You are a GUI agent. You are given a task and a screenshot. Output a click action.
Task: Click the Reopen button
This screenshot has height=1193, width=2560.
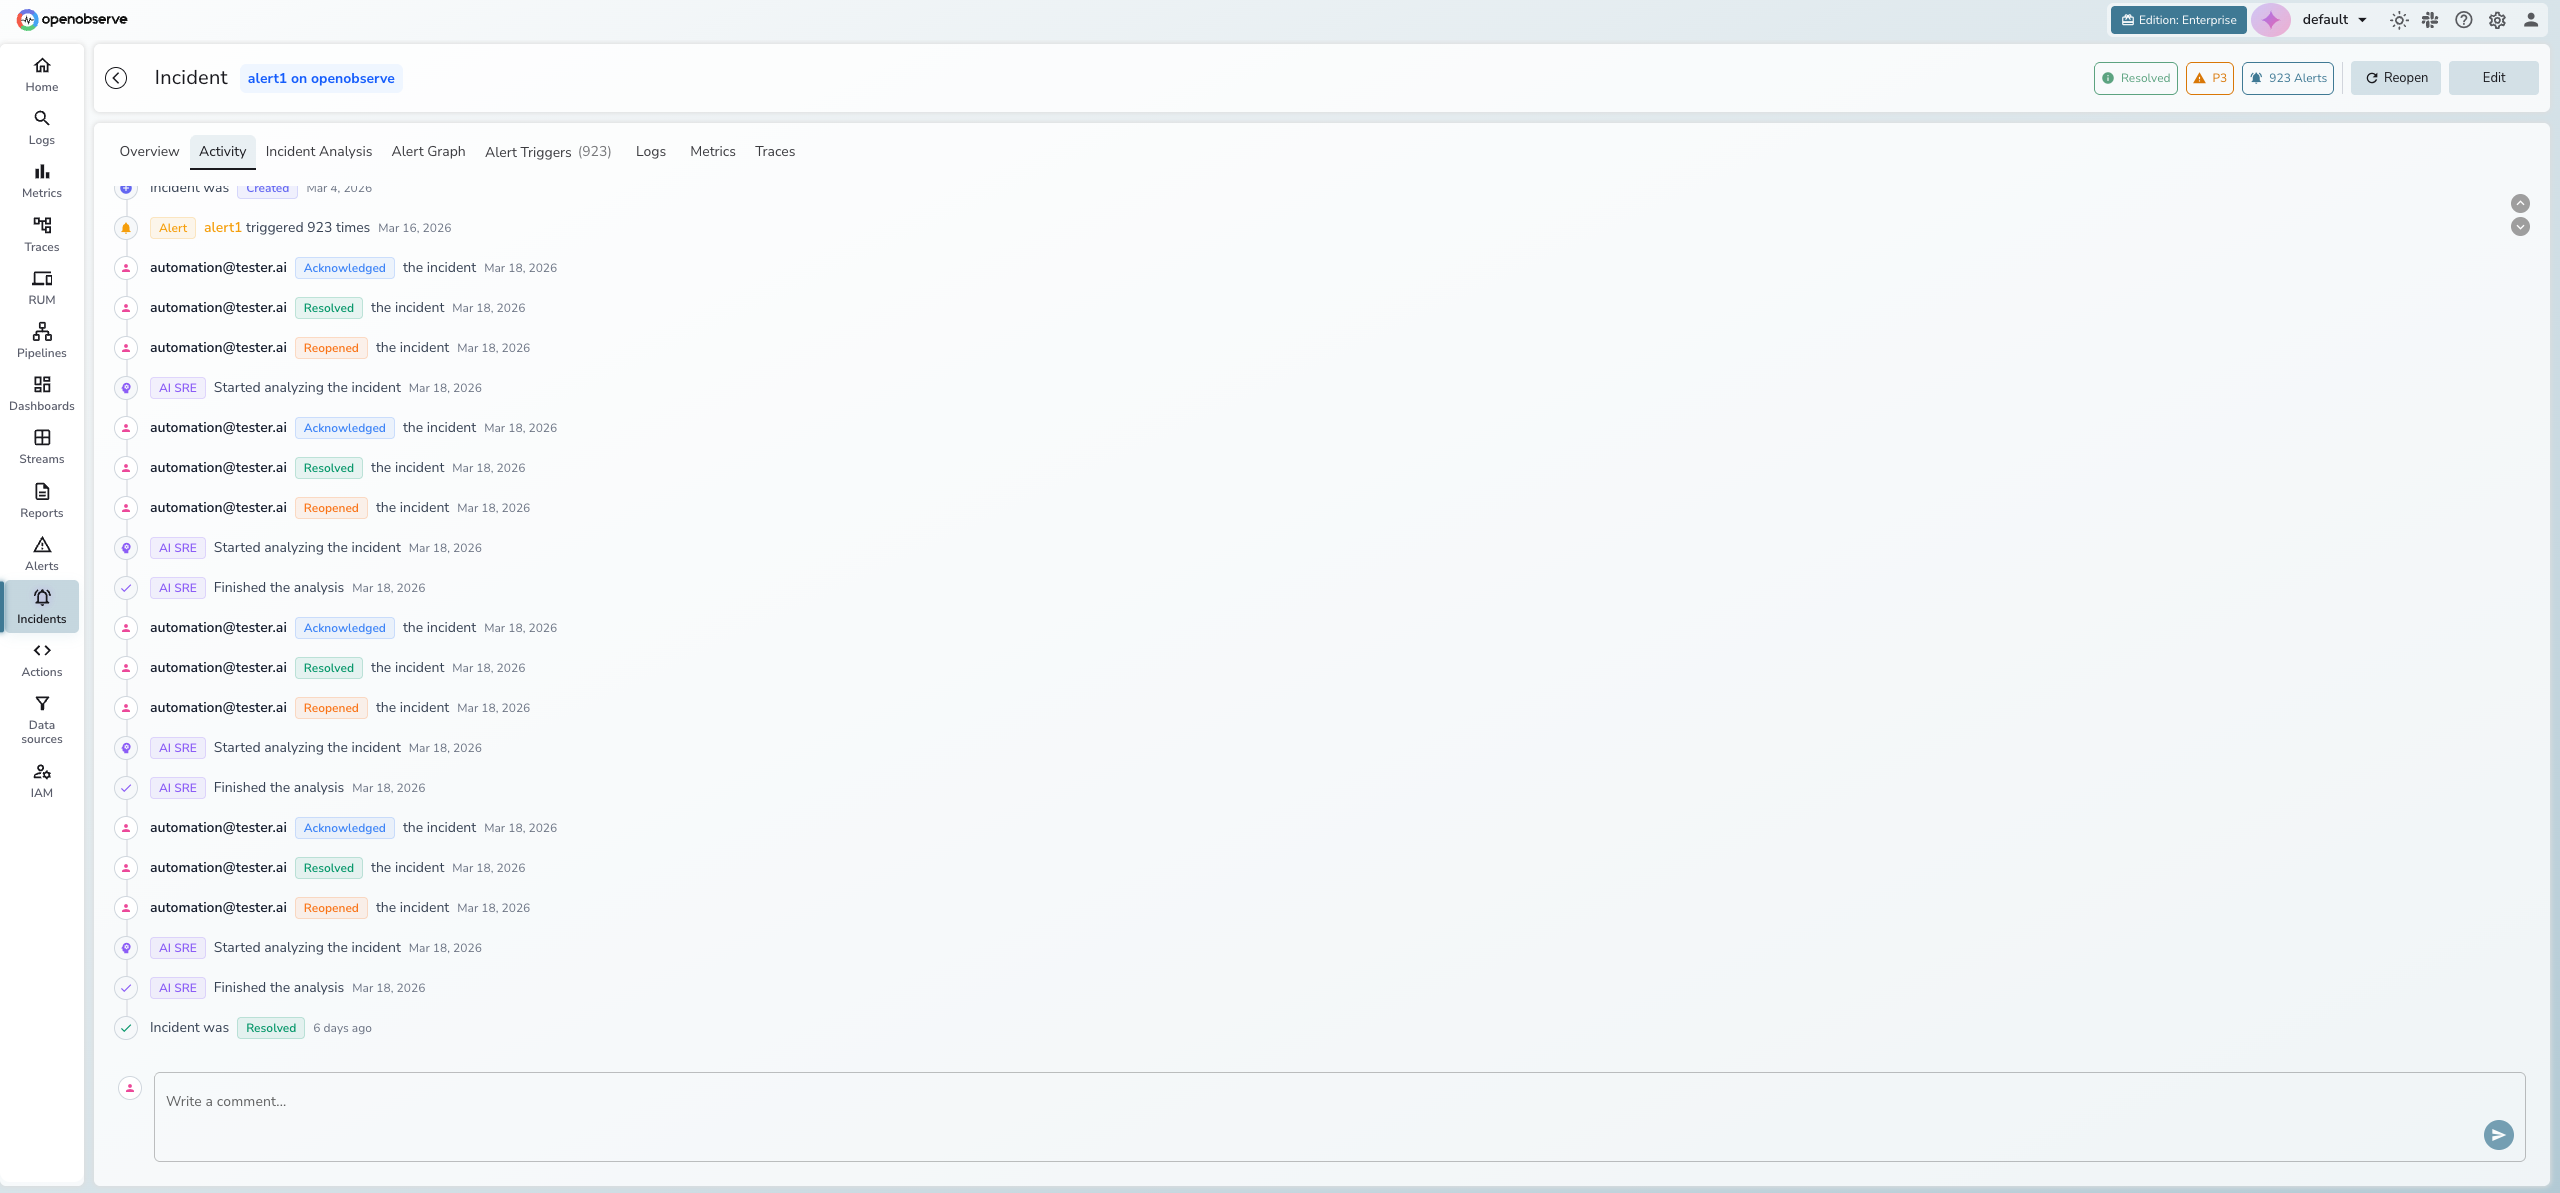point(2394,77)
